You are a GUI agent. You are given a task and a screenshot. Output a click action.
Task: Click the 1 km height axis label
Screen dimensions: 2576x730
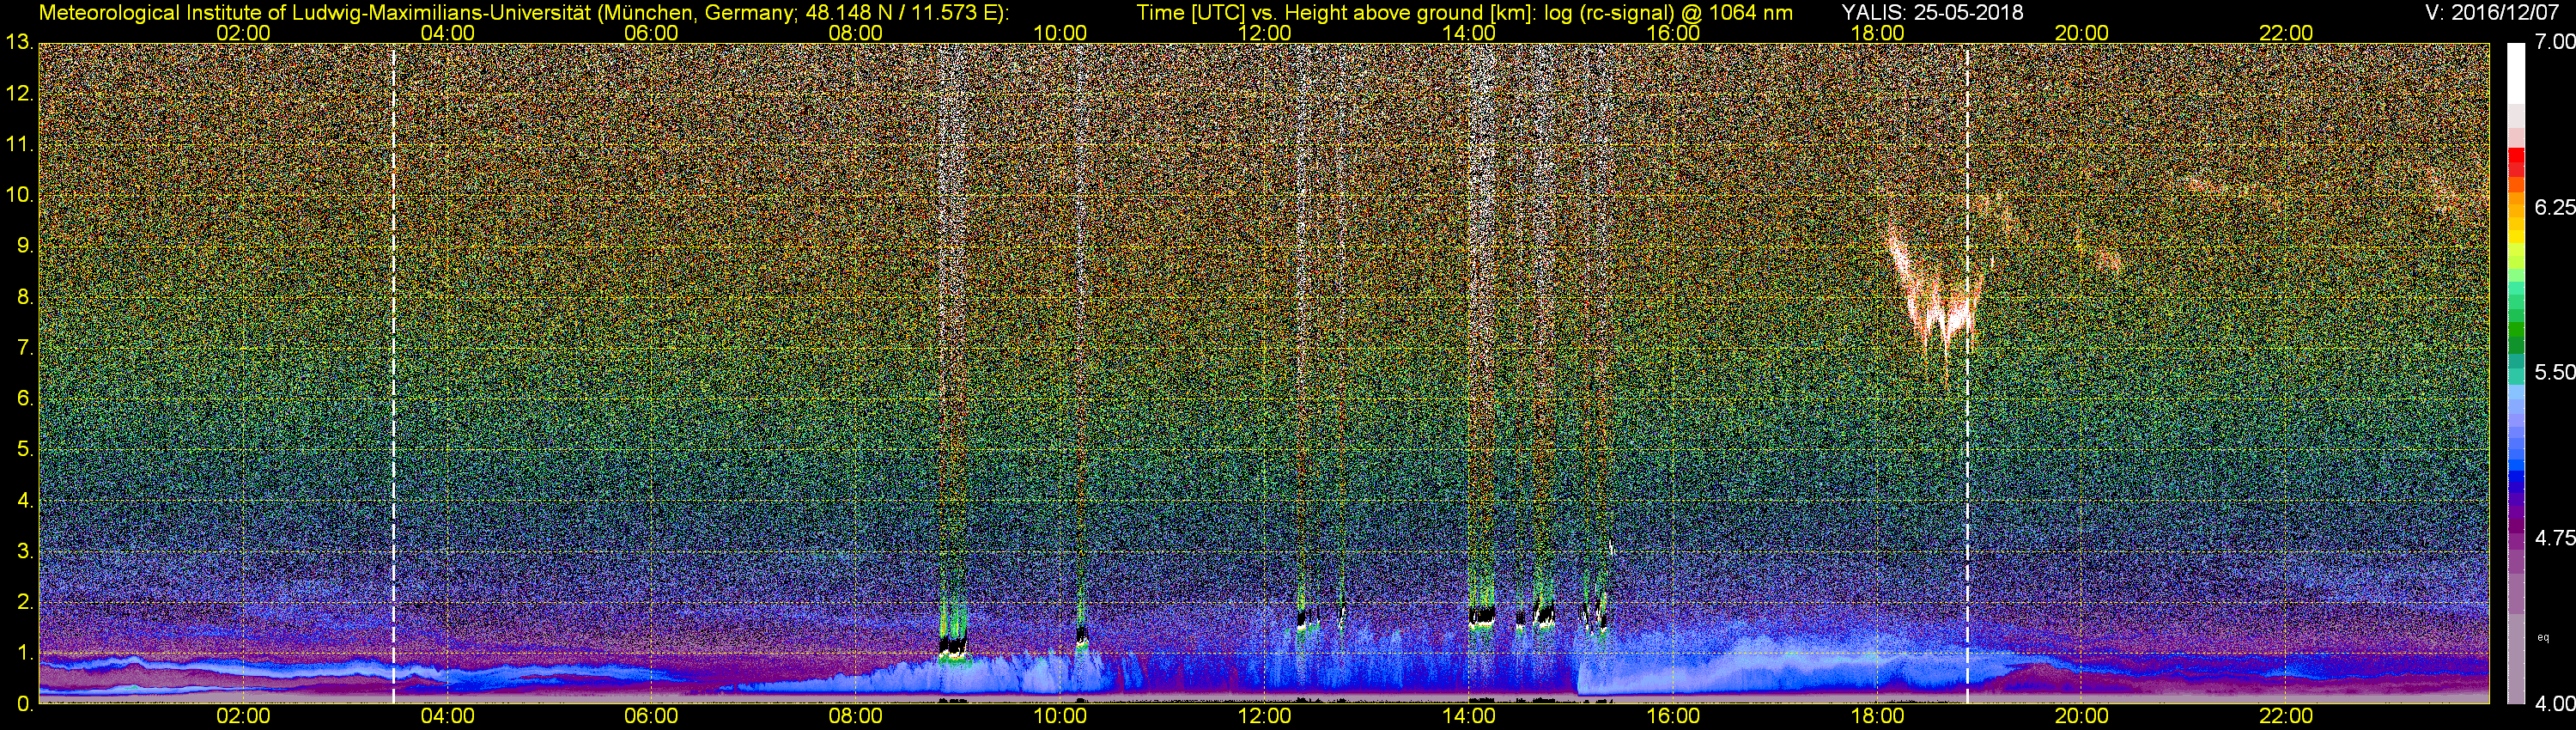(x=24, y=653)
